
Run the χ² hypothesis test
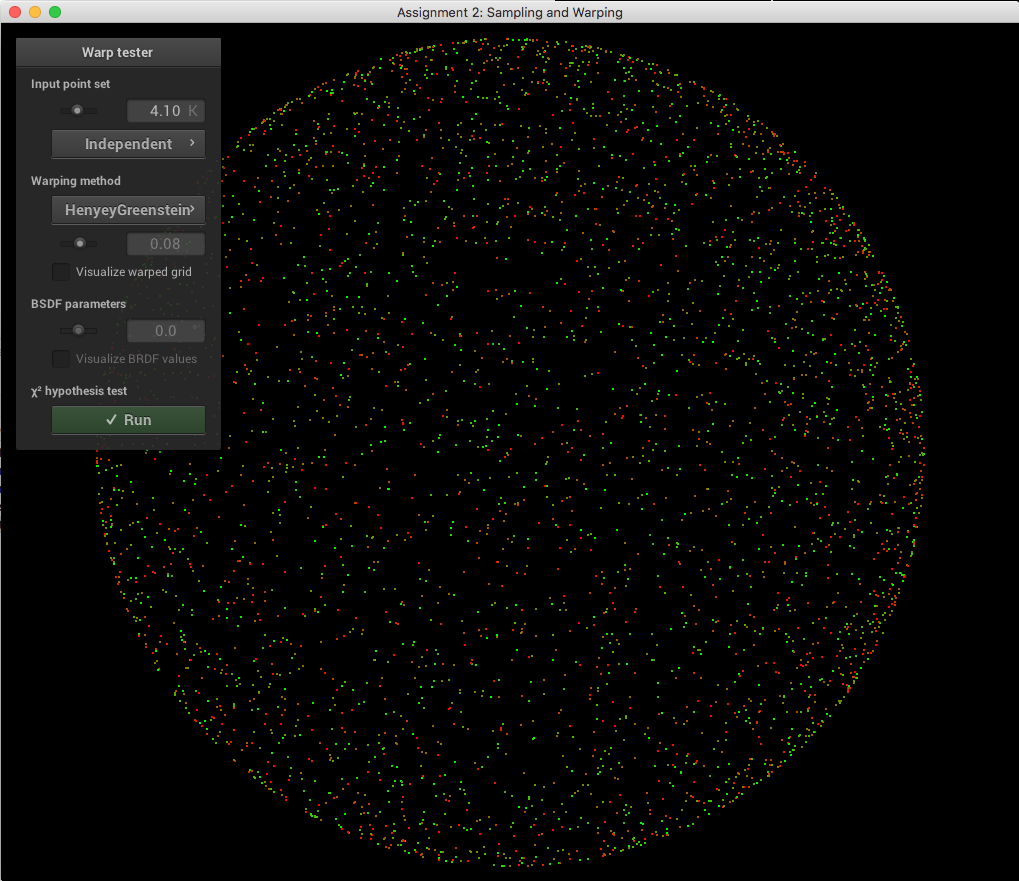(128, 420)
